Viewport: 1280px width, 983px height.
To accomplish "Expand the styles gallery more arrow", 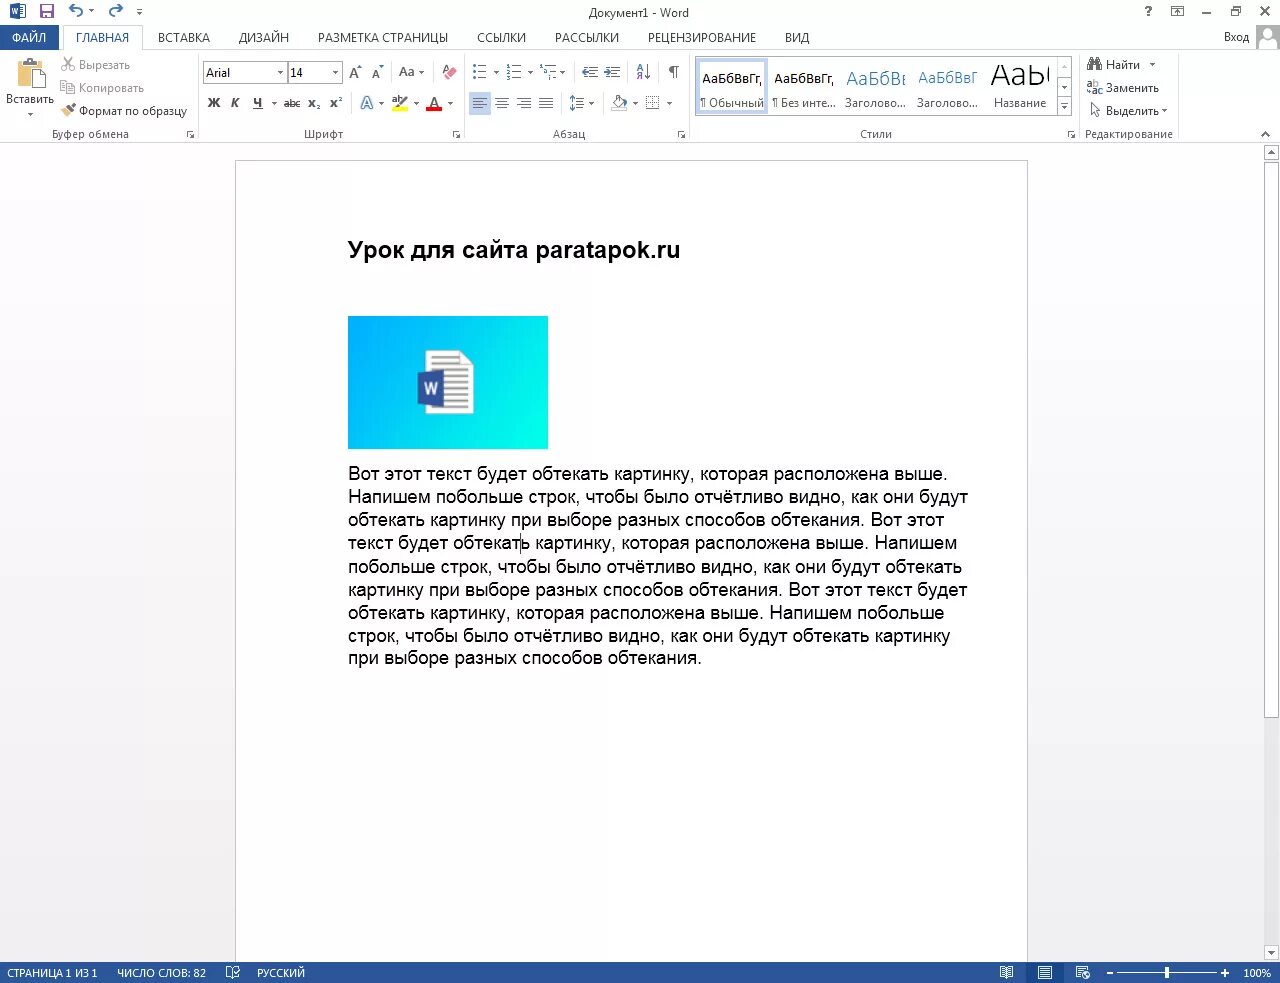I will click(1064, 106).
